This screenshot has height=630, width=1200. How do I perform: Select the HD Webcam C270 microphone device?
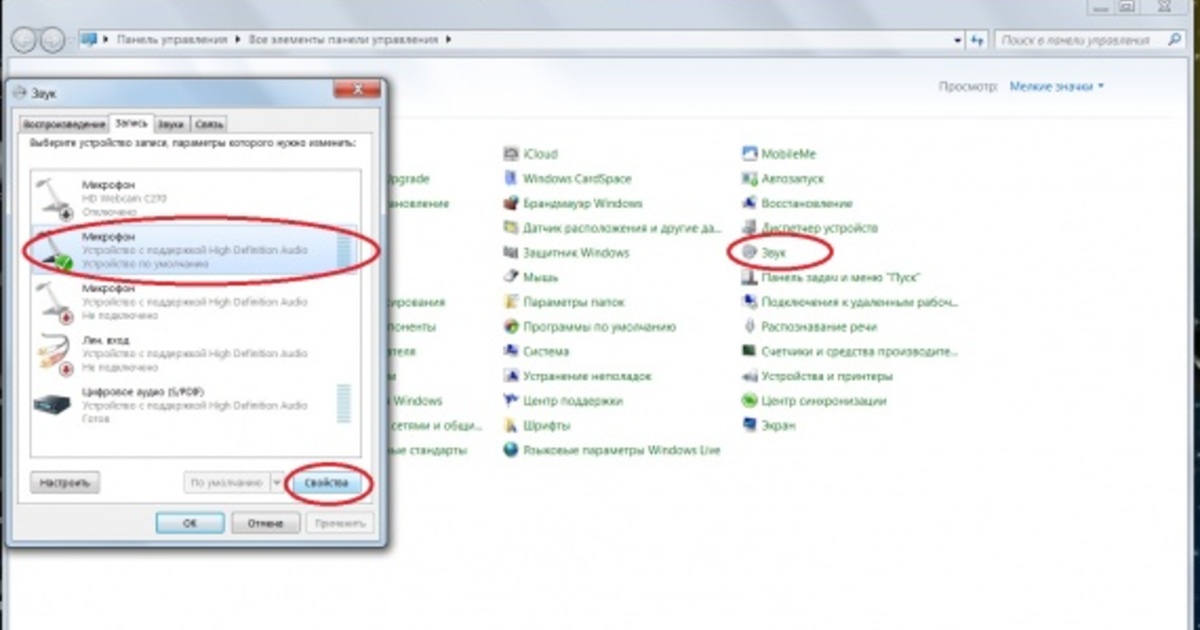[x=194, y=198]
